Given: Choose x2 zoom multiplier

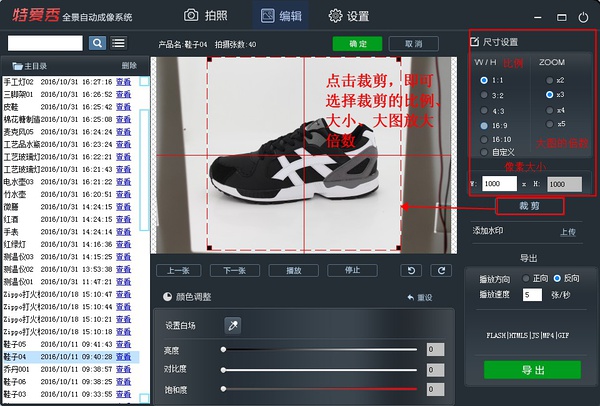Looking at the screenshot, I should (549, 80).
